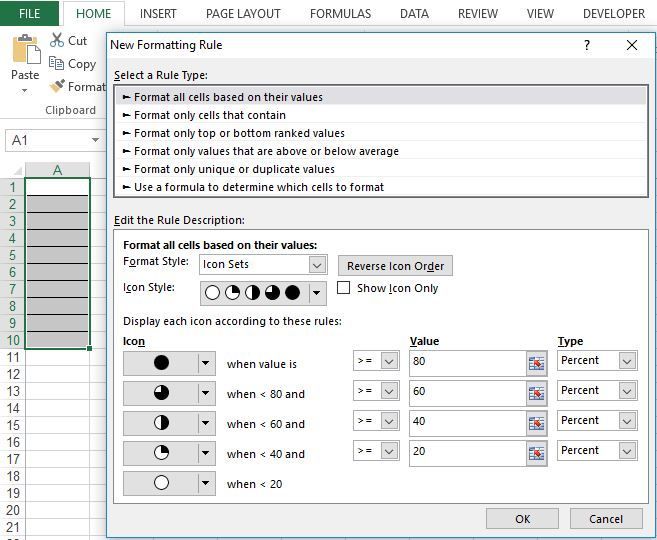Image resolution: width=657 pixels, height=540 pixels.
Task: Select row 20 header
Action: point(13,510)
